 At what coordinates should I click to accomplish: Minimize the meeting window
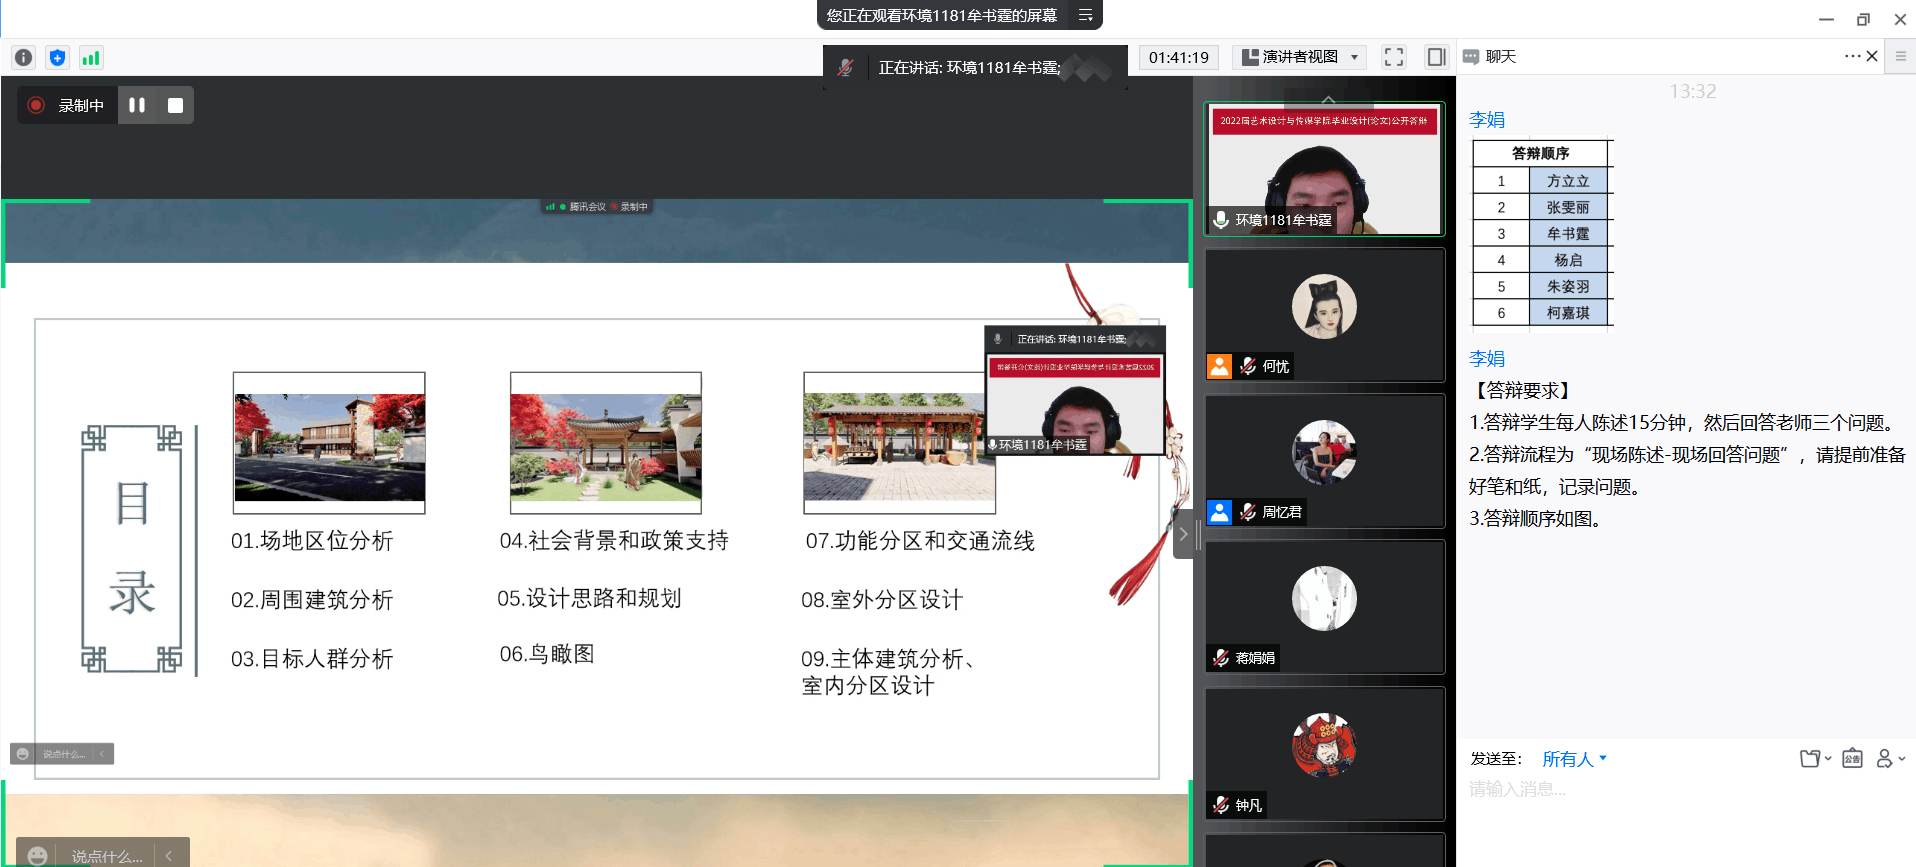(1826, 19)
